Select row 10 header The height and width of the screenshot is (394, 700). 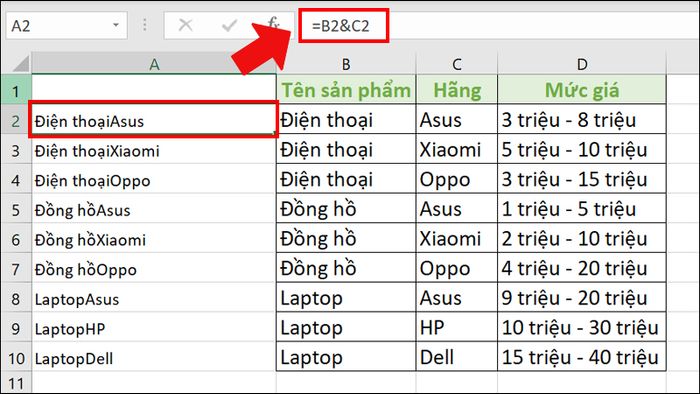[16, 357]
